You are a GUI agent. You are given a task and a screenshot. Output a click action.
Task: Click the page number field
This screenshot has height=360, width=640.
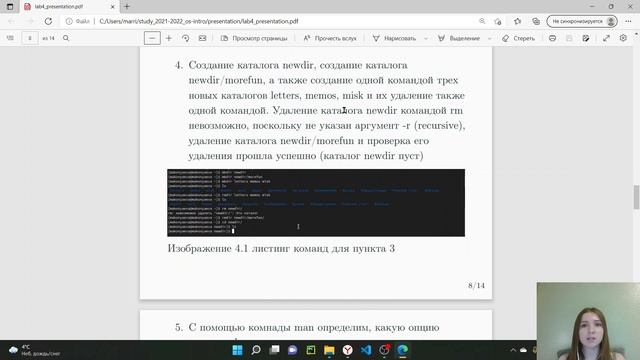pyautogui.click(x=30, y=38)
